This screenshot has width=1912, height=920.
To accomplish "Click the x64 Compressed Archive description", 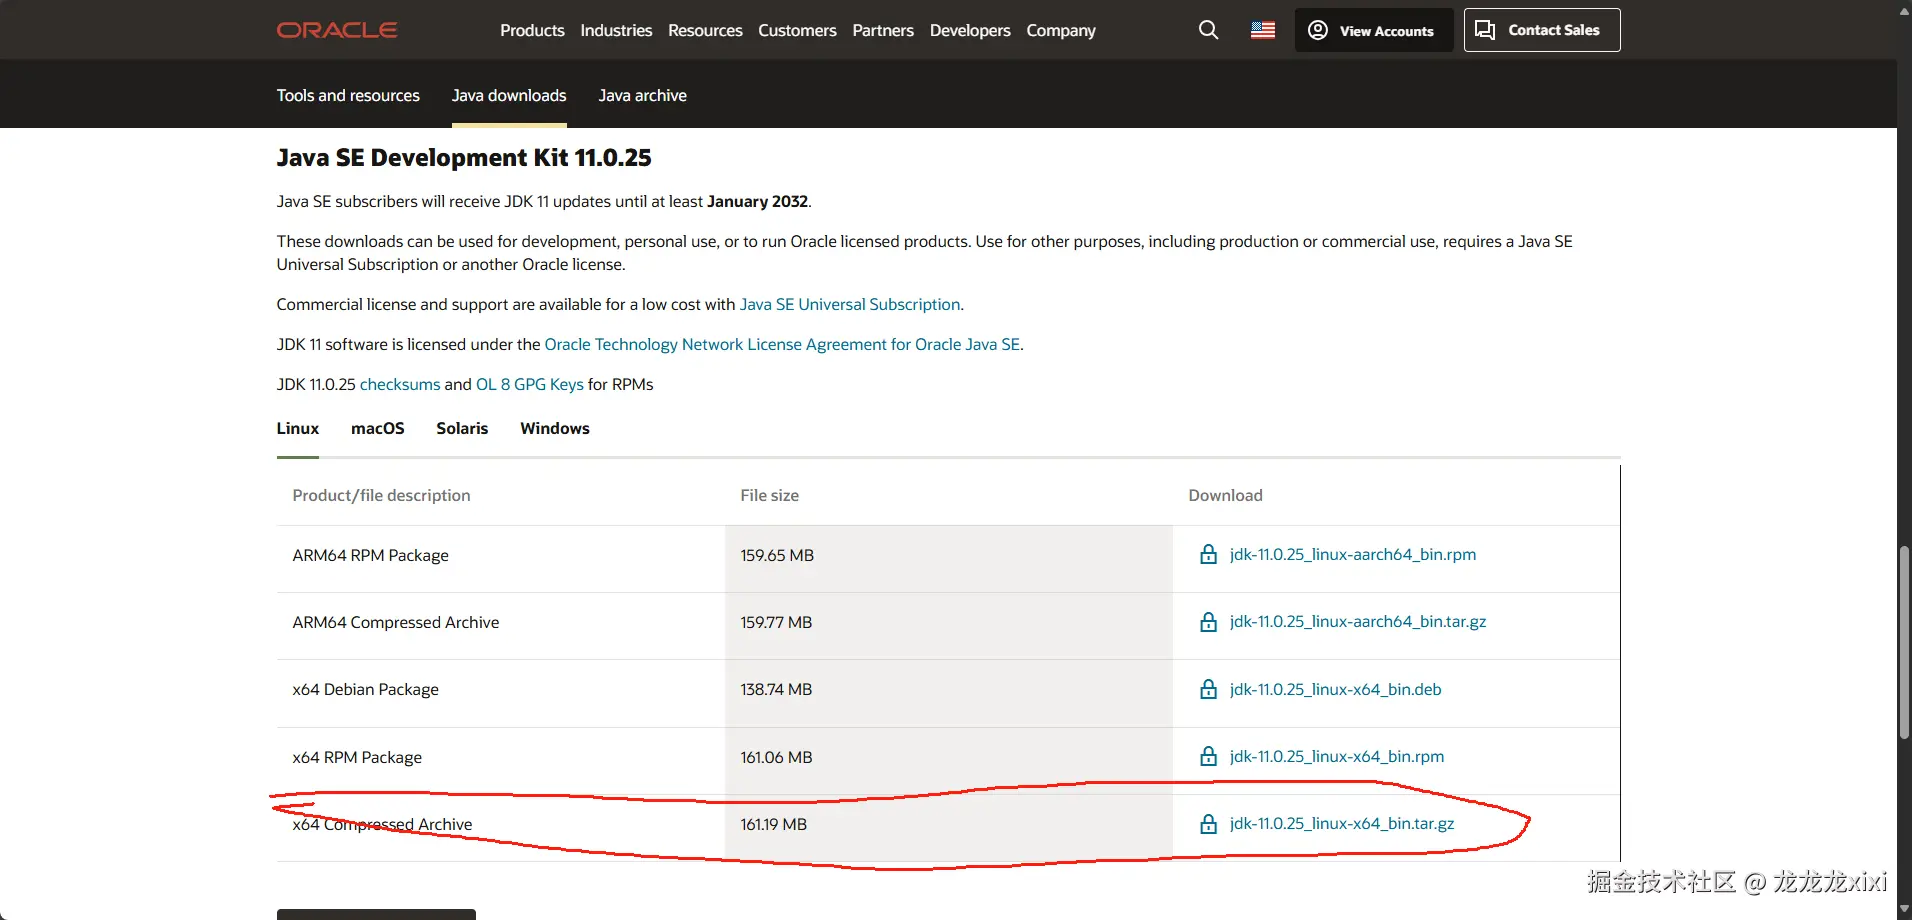I will pos(382,824).
